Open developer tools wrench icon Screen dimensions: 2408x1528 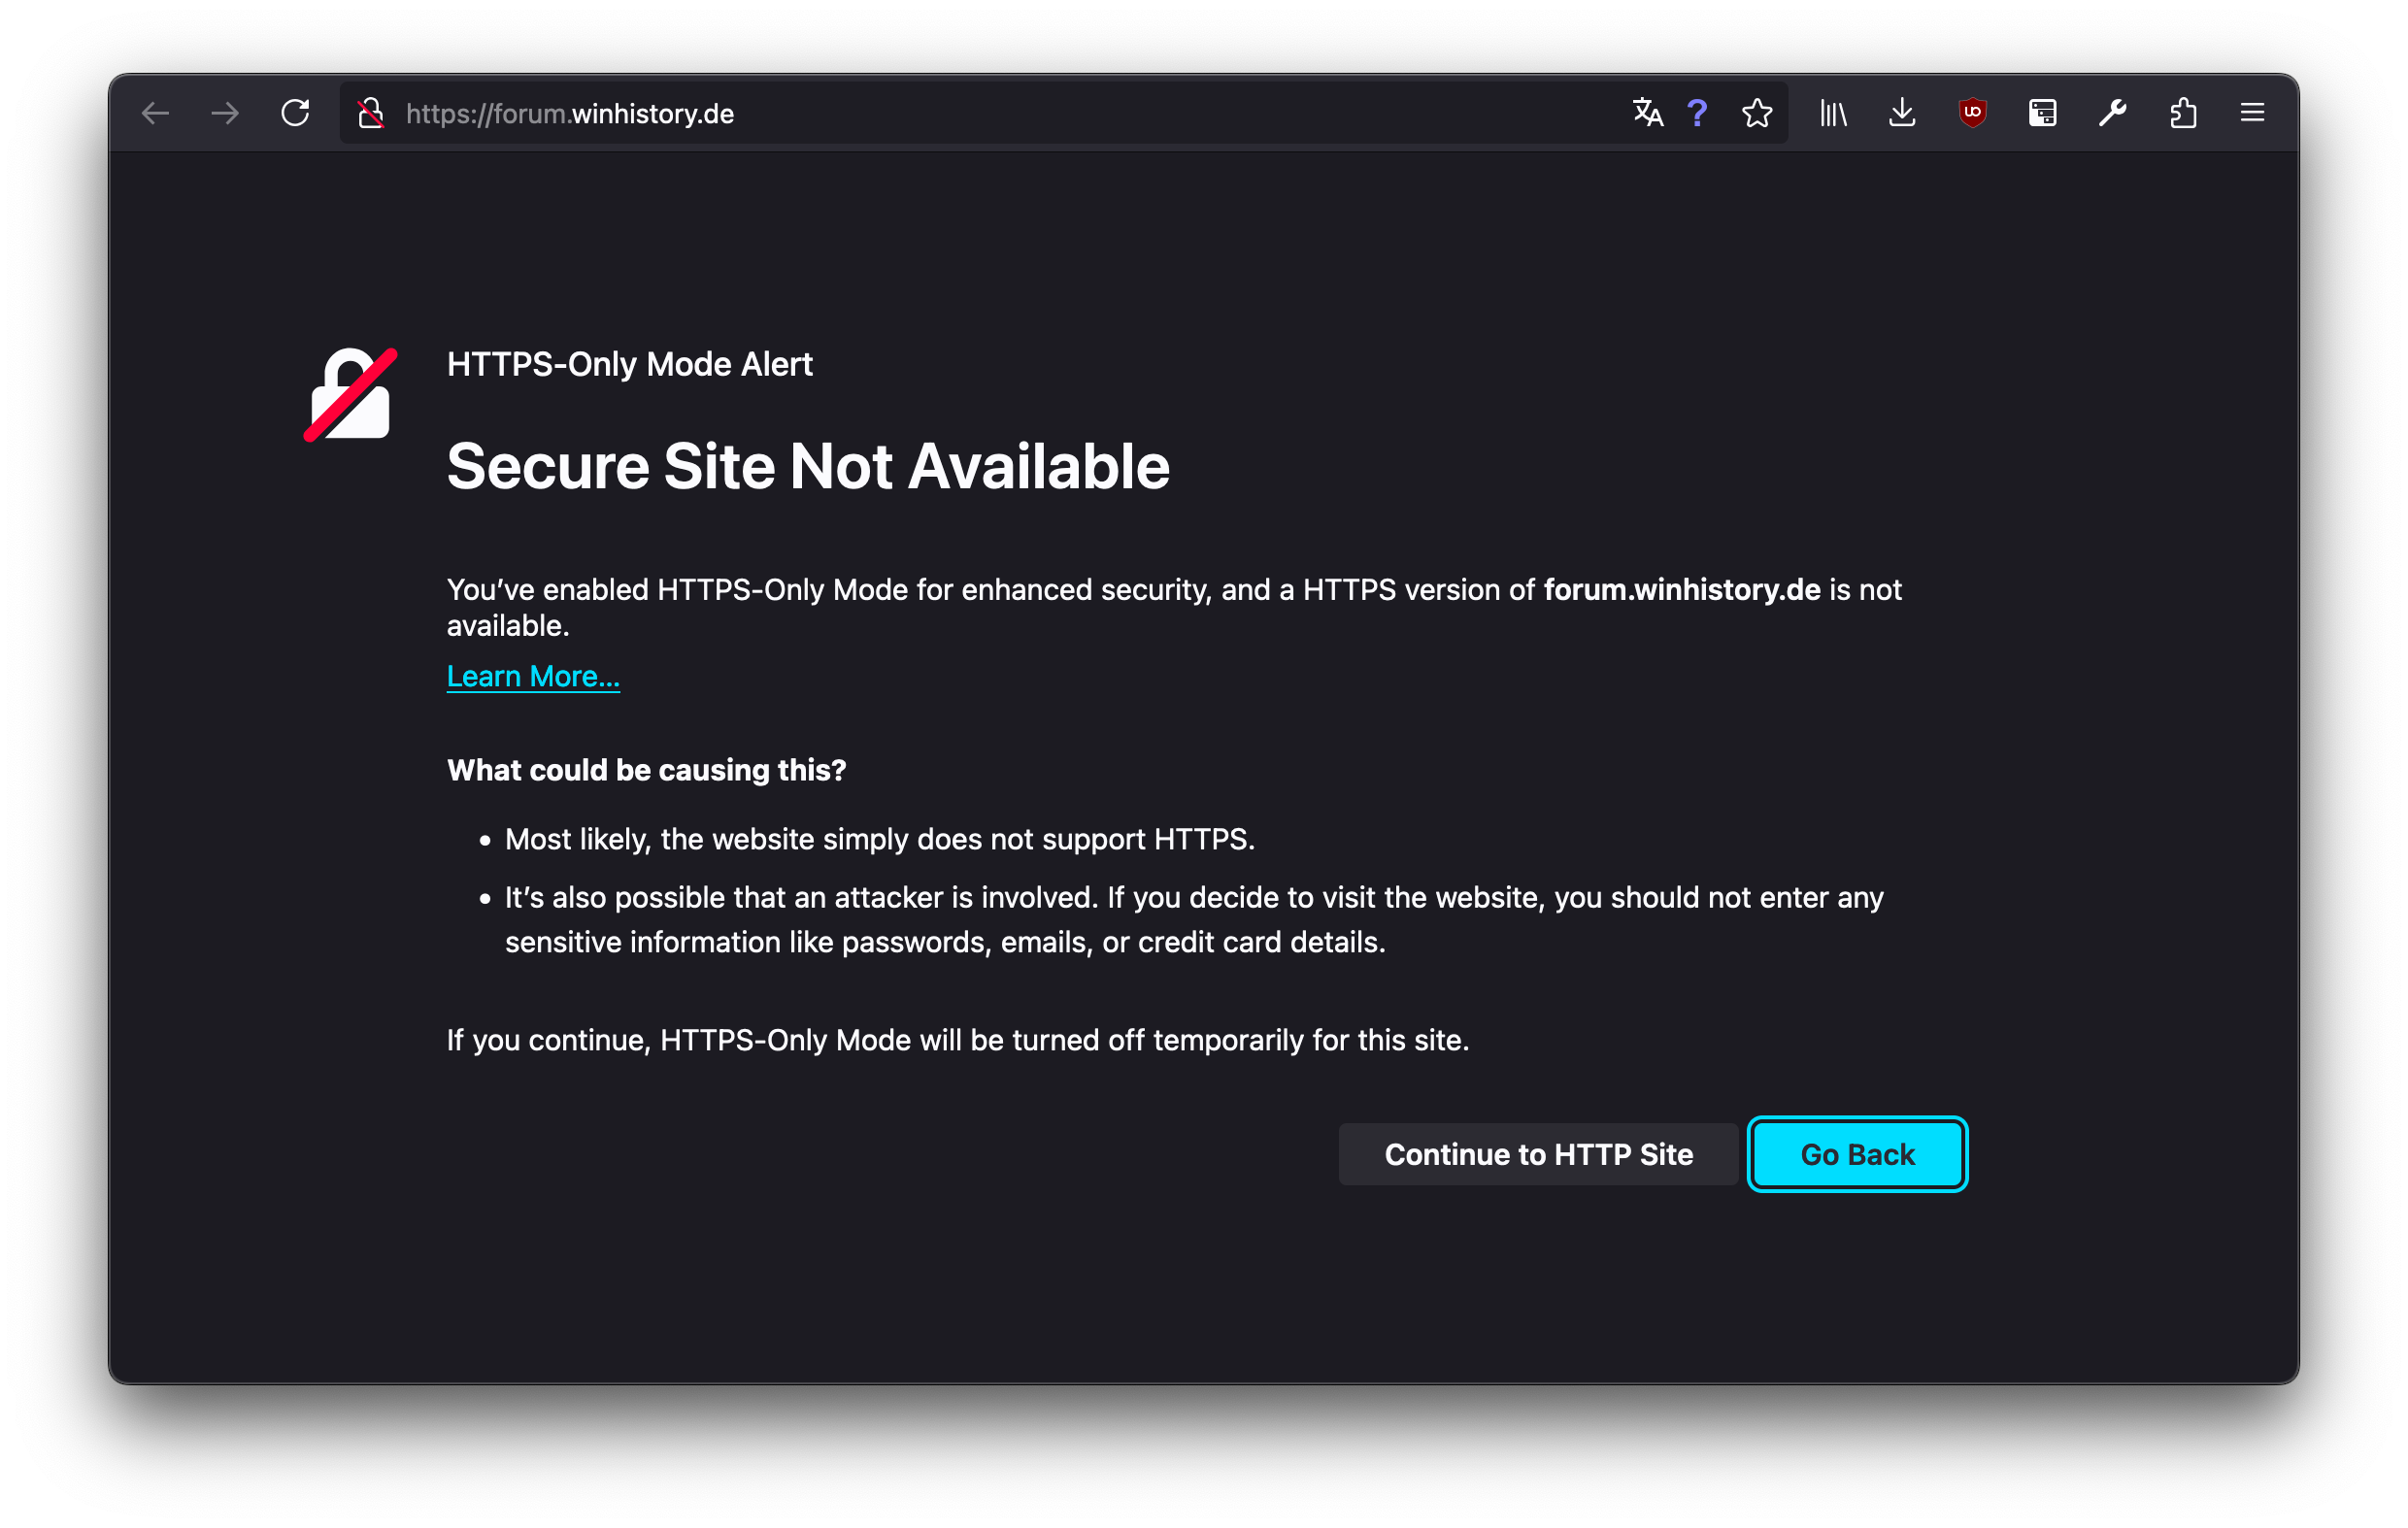(2112, 113)
